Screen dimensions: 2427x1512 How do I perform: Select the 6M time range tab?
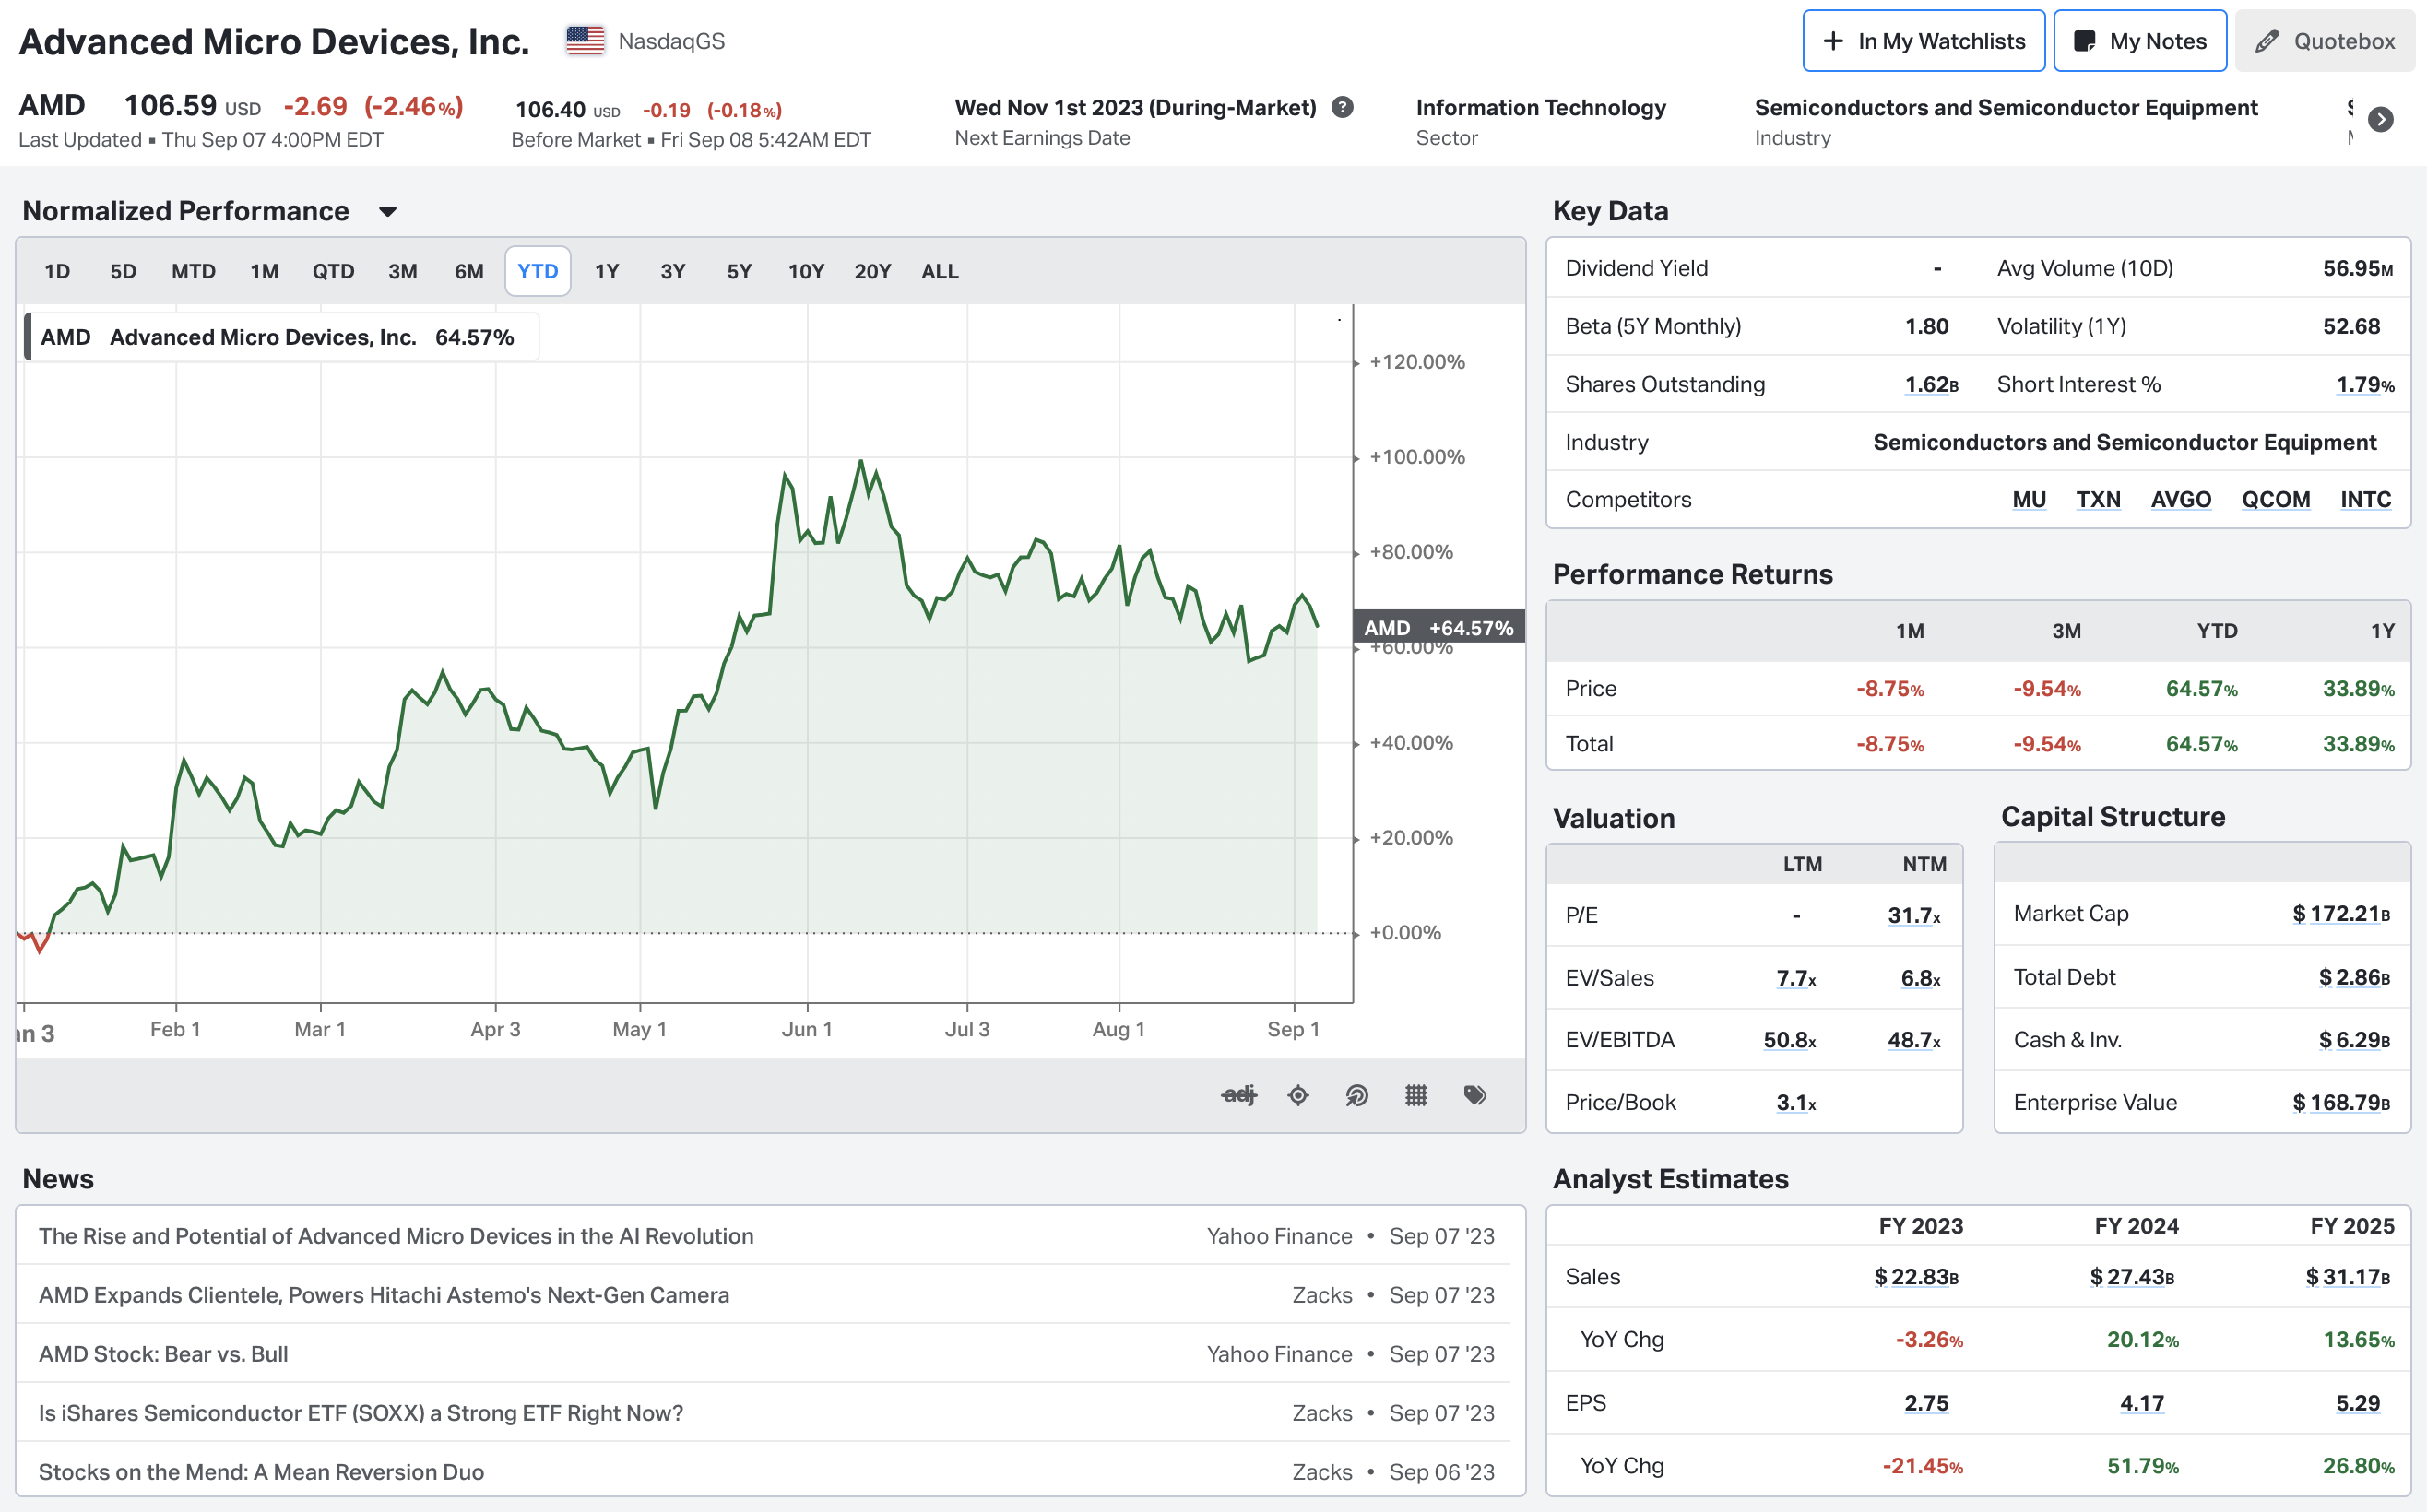(469, 271)
